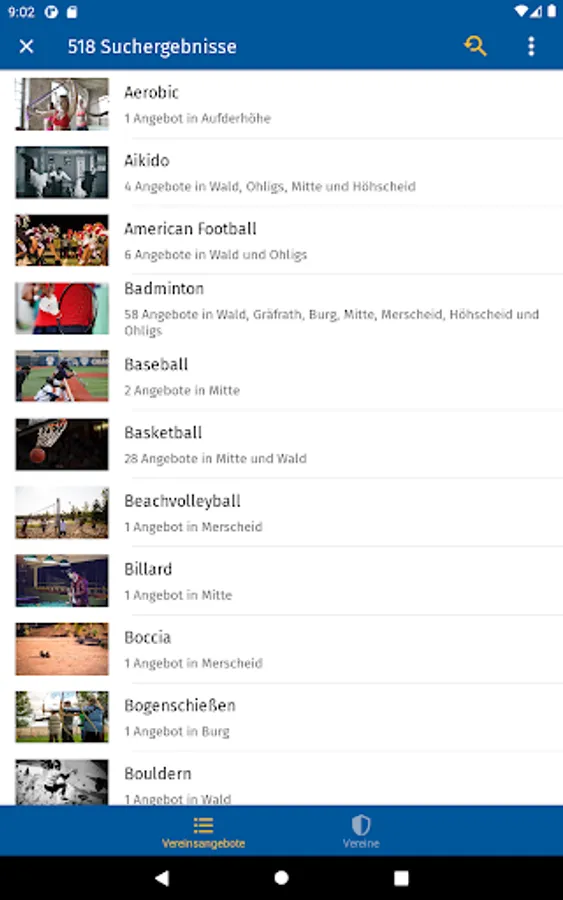Tap the Android recent apps square

click(x=401, y=878)
